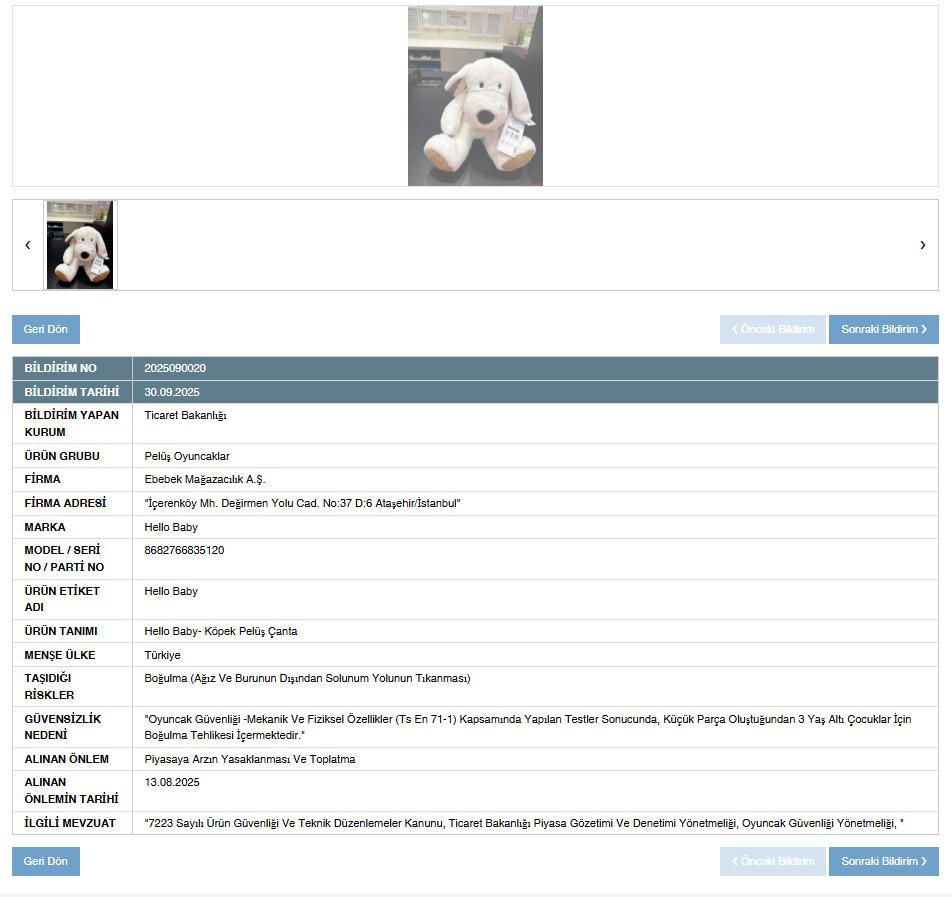The width and height of the screenshot is (952, 897).
Task: Open the large plush dog product photo
Action: [475, 96]
